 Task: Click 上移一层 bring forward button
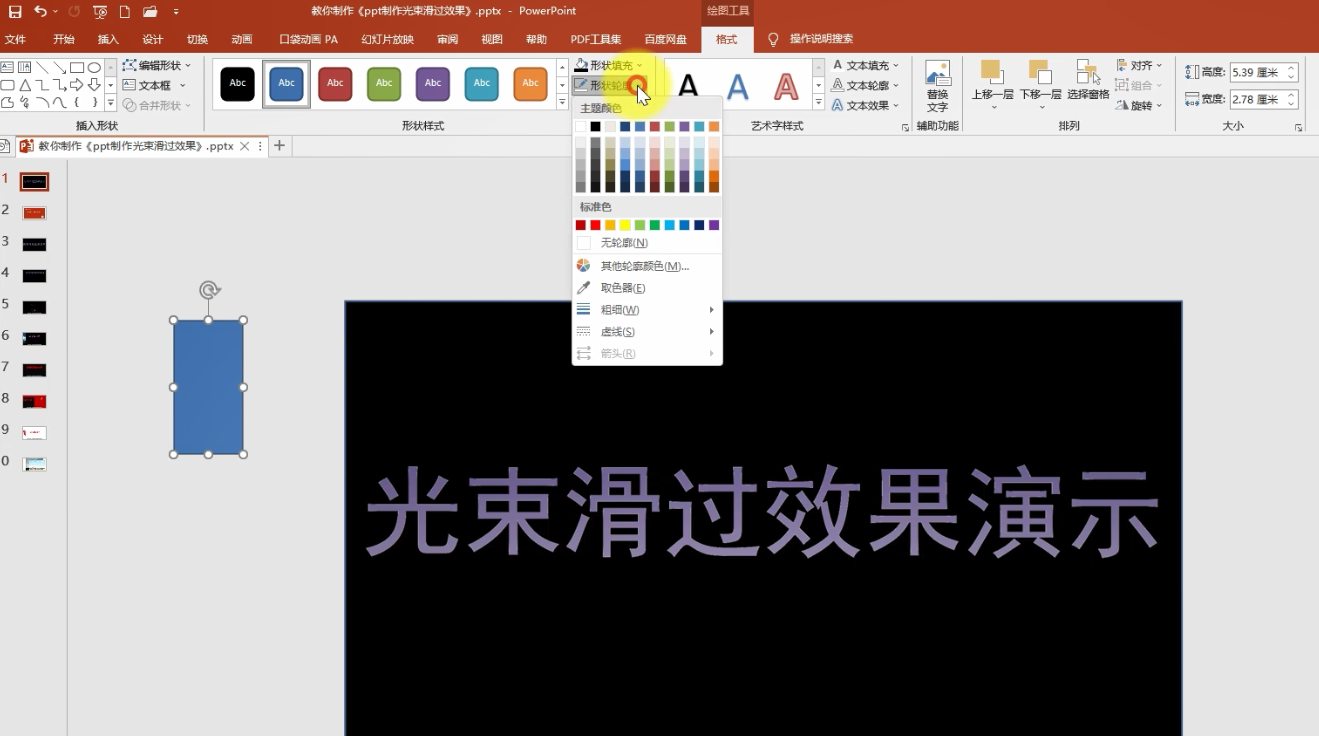point(992,84)
